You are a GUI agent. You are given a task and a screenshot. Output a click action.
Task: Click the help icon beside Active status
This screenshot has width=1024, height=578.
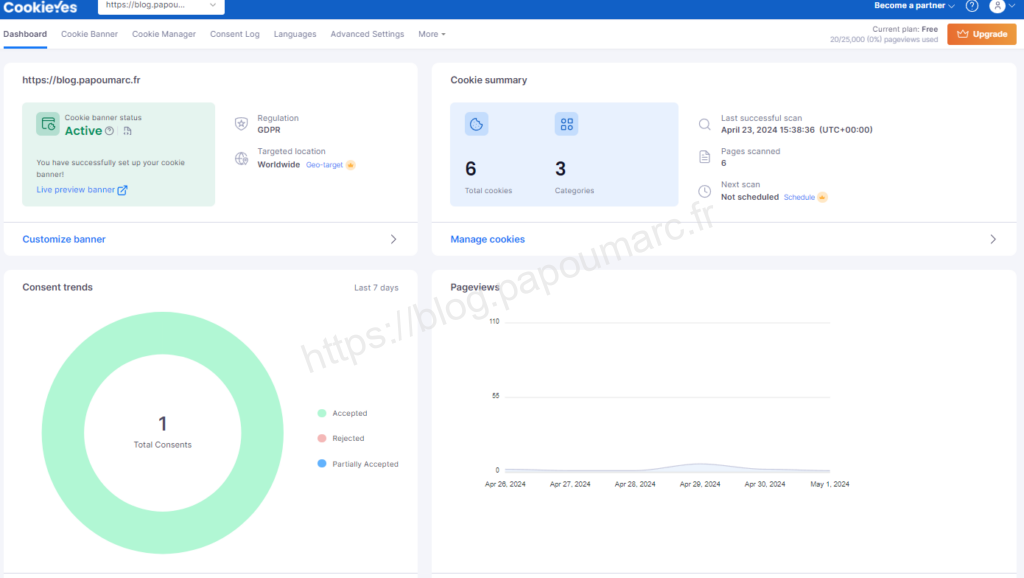[x=110, y=131]
